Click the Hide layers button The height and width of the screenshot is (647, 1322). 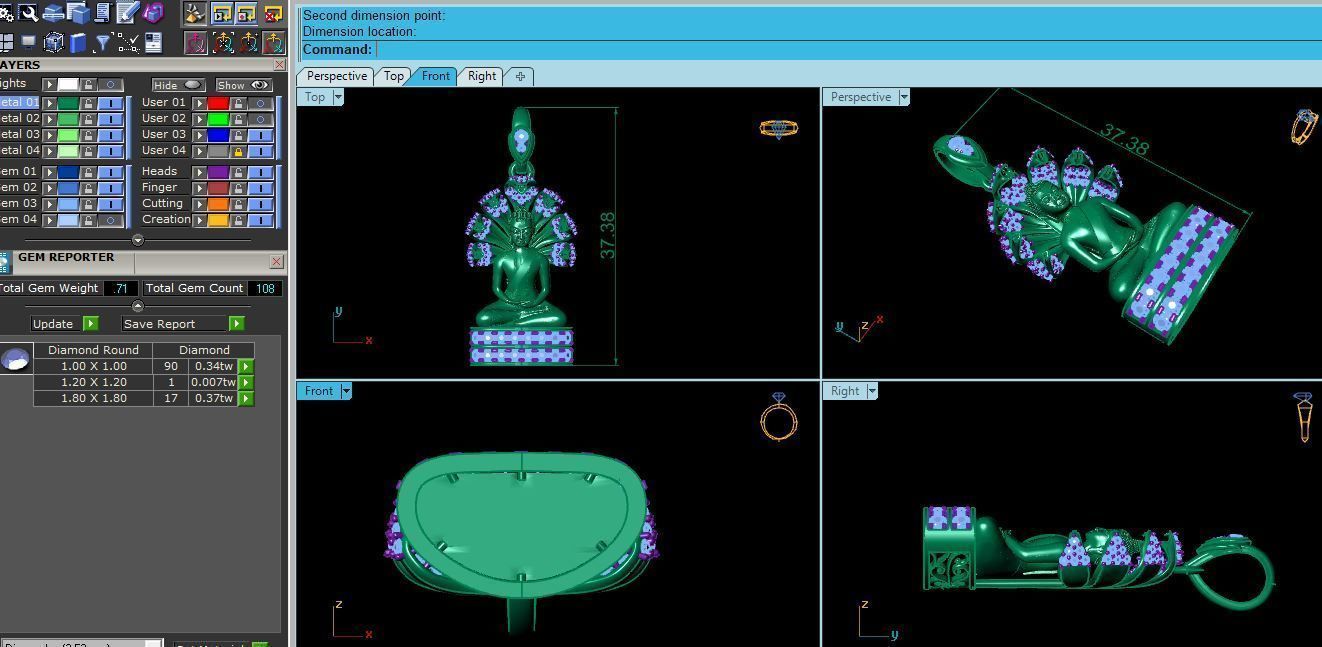coord(178,85)
